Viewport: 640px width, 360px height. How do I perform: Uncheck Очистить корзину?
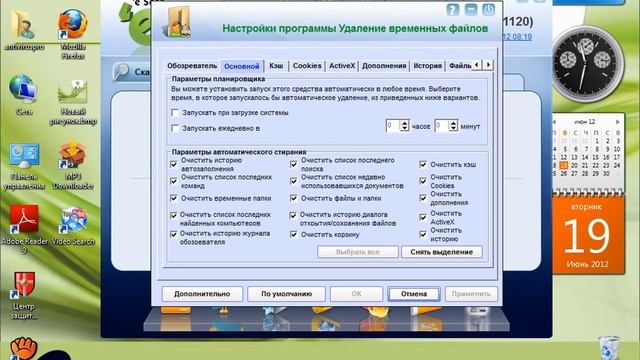(x=293, y=234)
